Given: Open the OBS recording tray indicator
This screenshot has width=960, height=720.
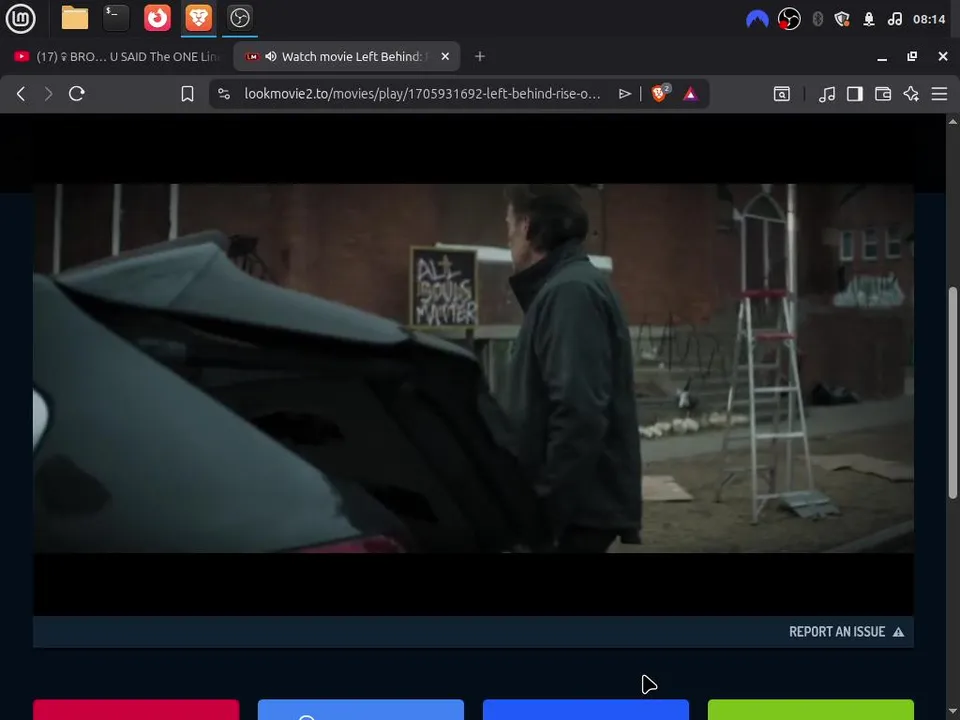Looking at the screenshot, I should tap(789, 19).
